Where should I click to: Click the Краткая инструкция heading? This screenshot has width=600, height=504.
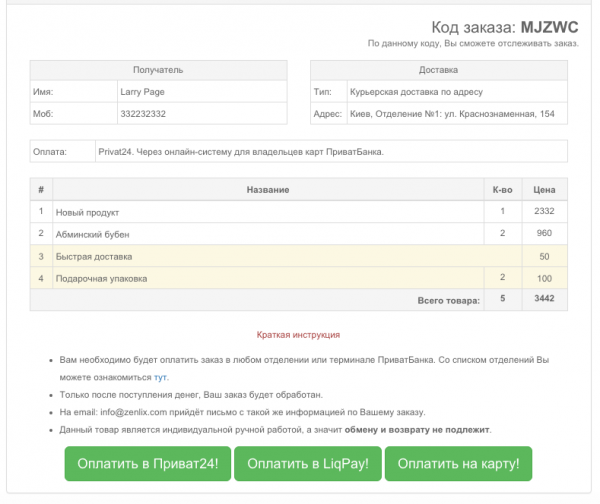(298, 334)
